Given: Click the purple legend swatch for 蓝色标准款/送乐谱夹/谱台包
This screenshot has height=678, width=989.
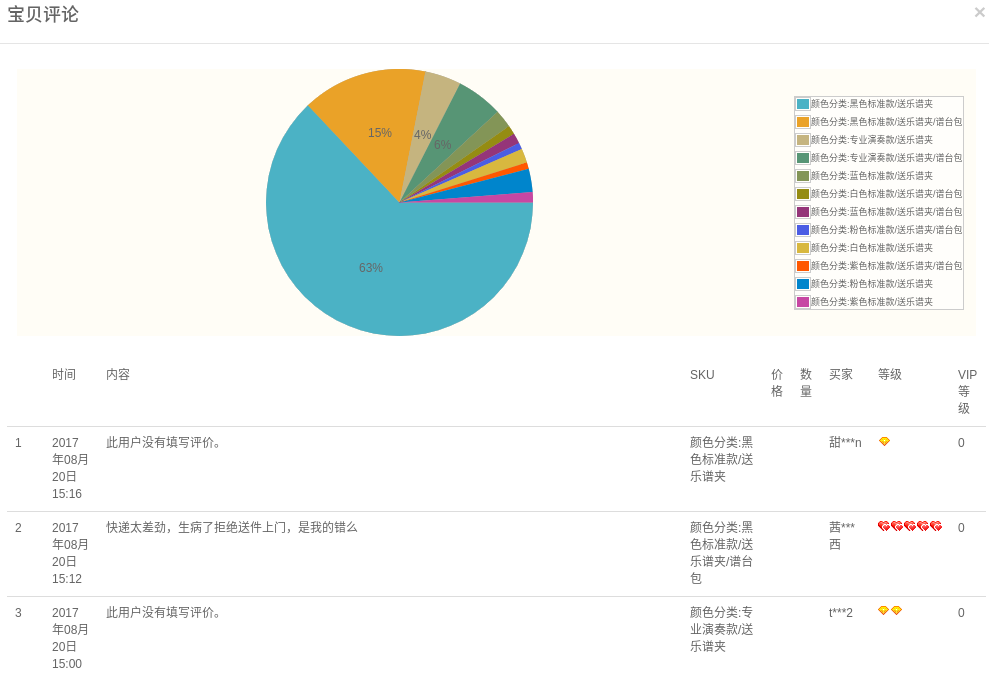Looking at the screenshot, I should 803,212.
